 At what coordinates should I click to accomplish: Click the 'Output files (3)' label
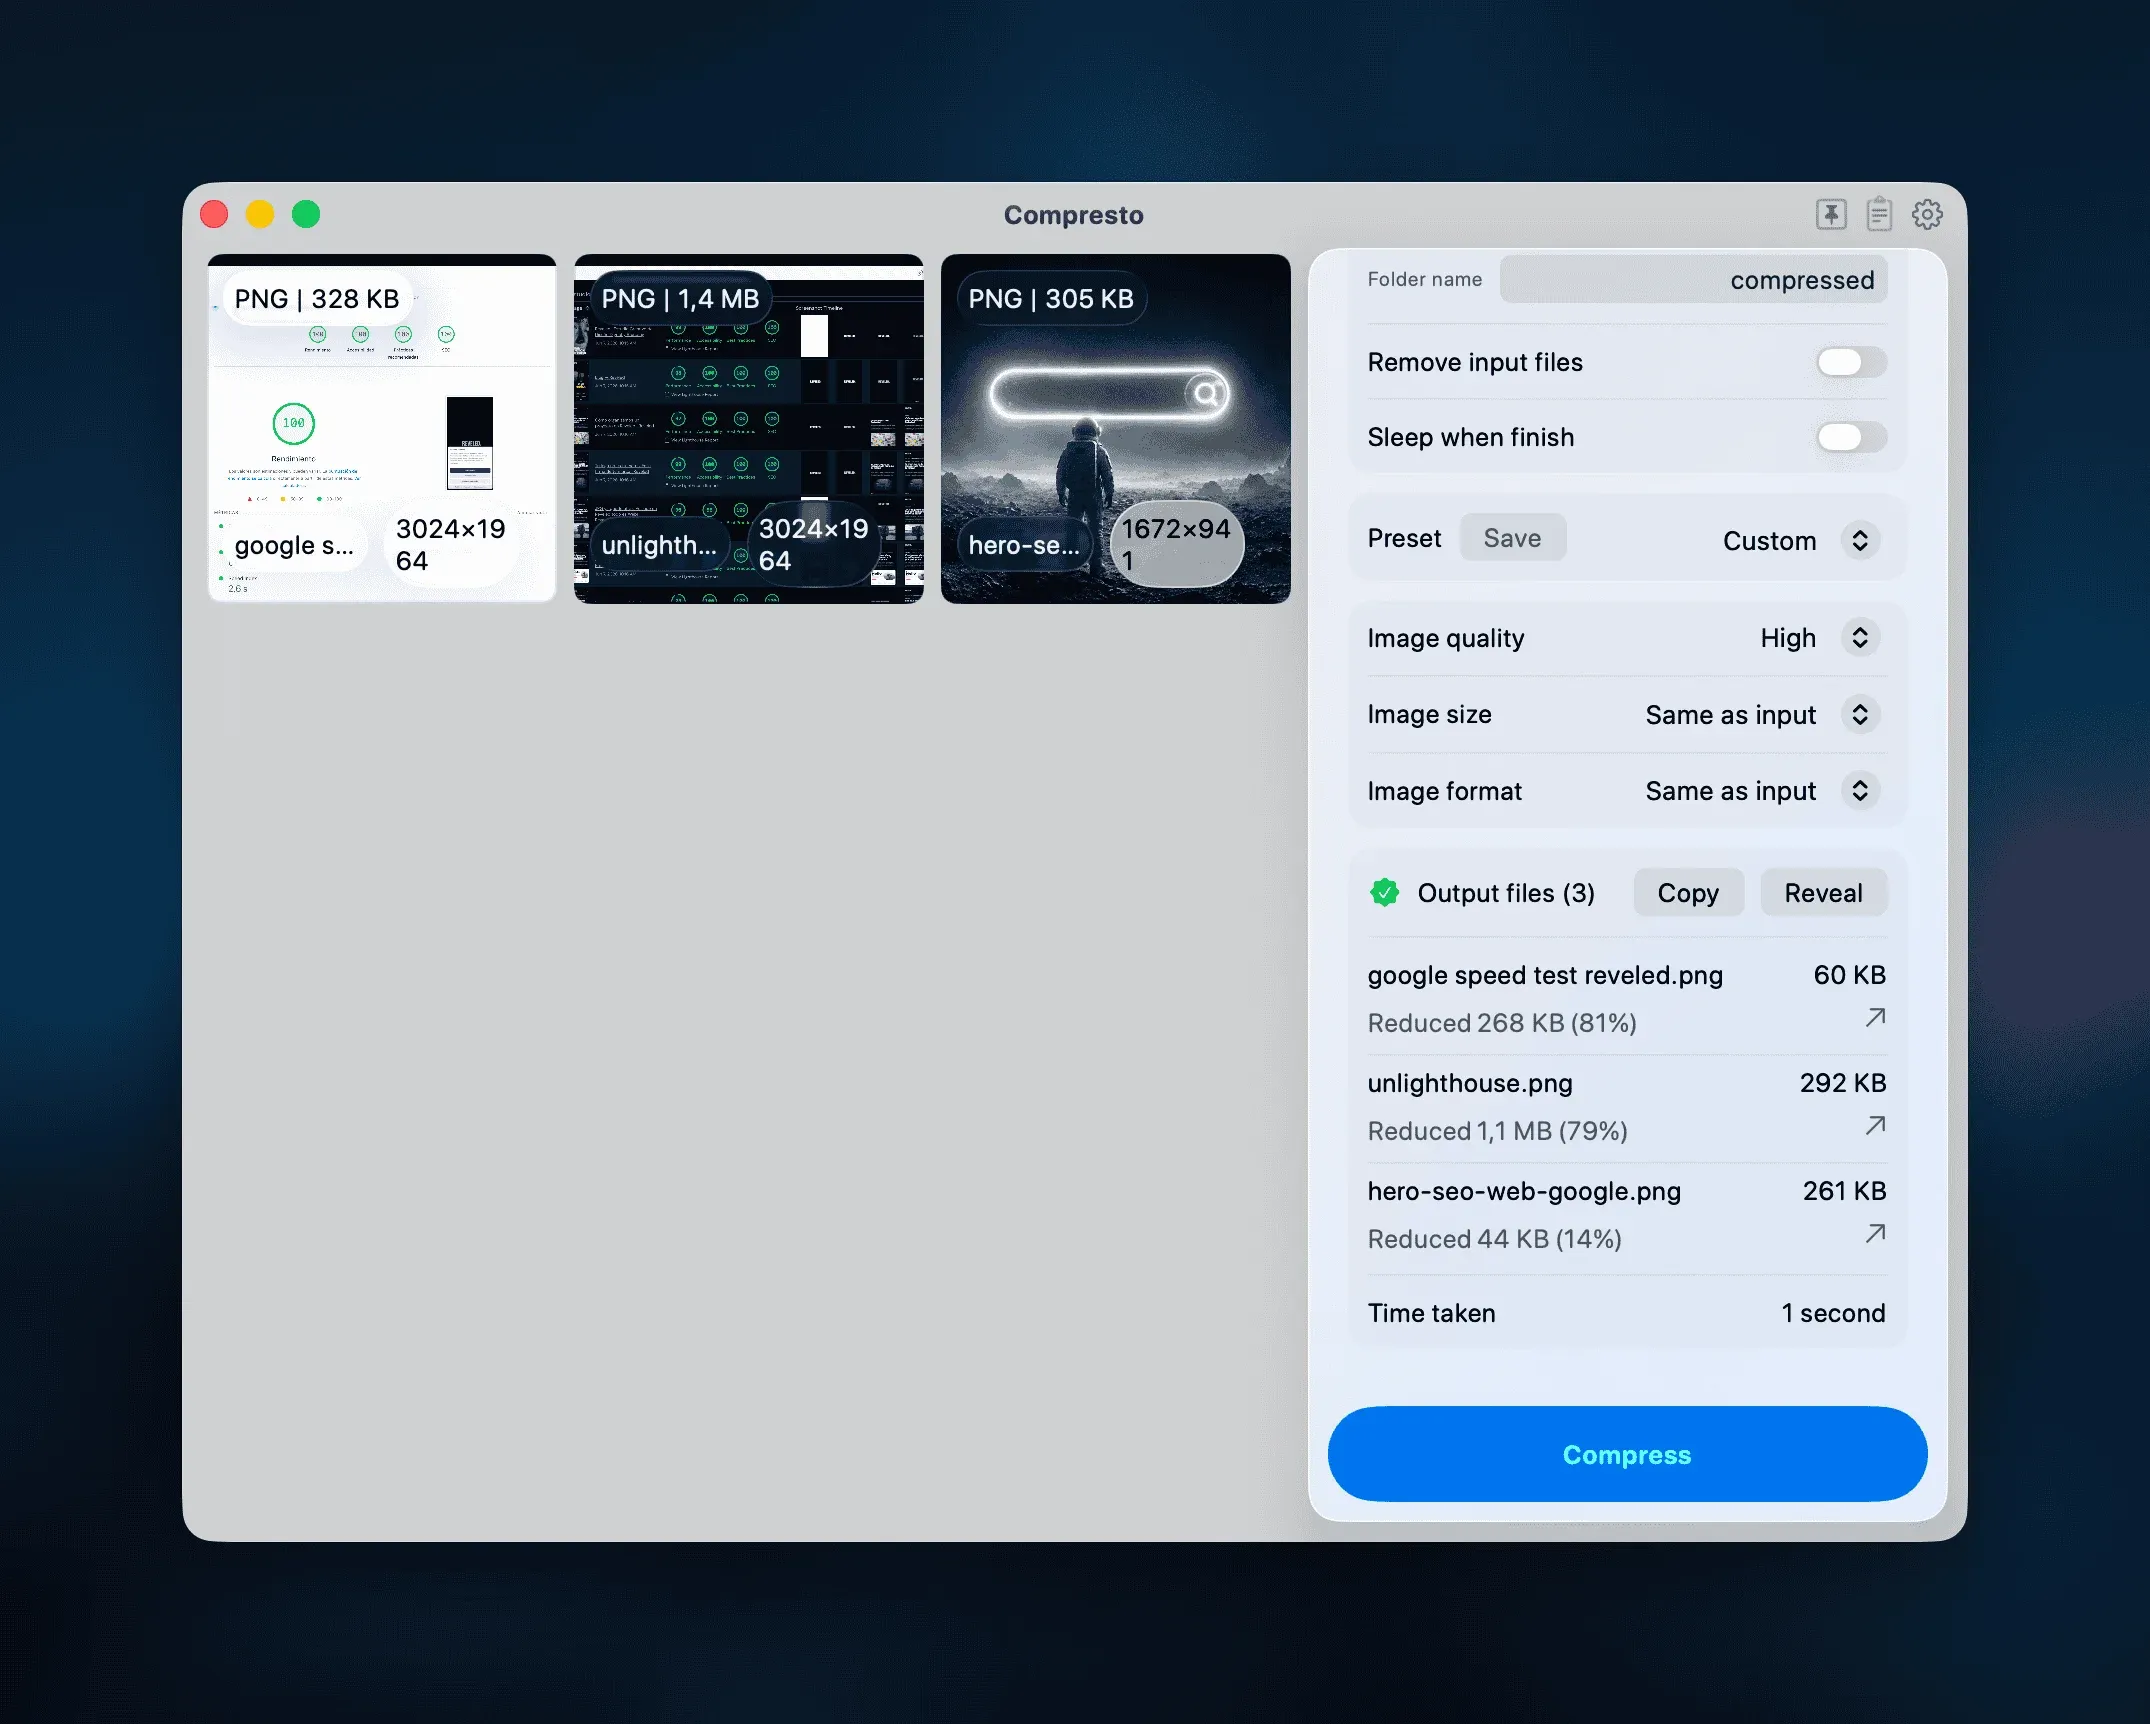coord(1506,893)
